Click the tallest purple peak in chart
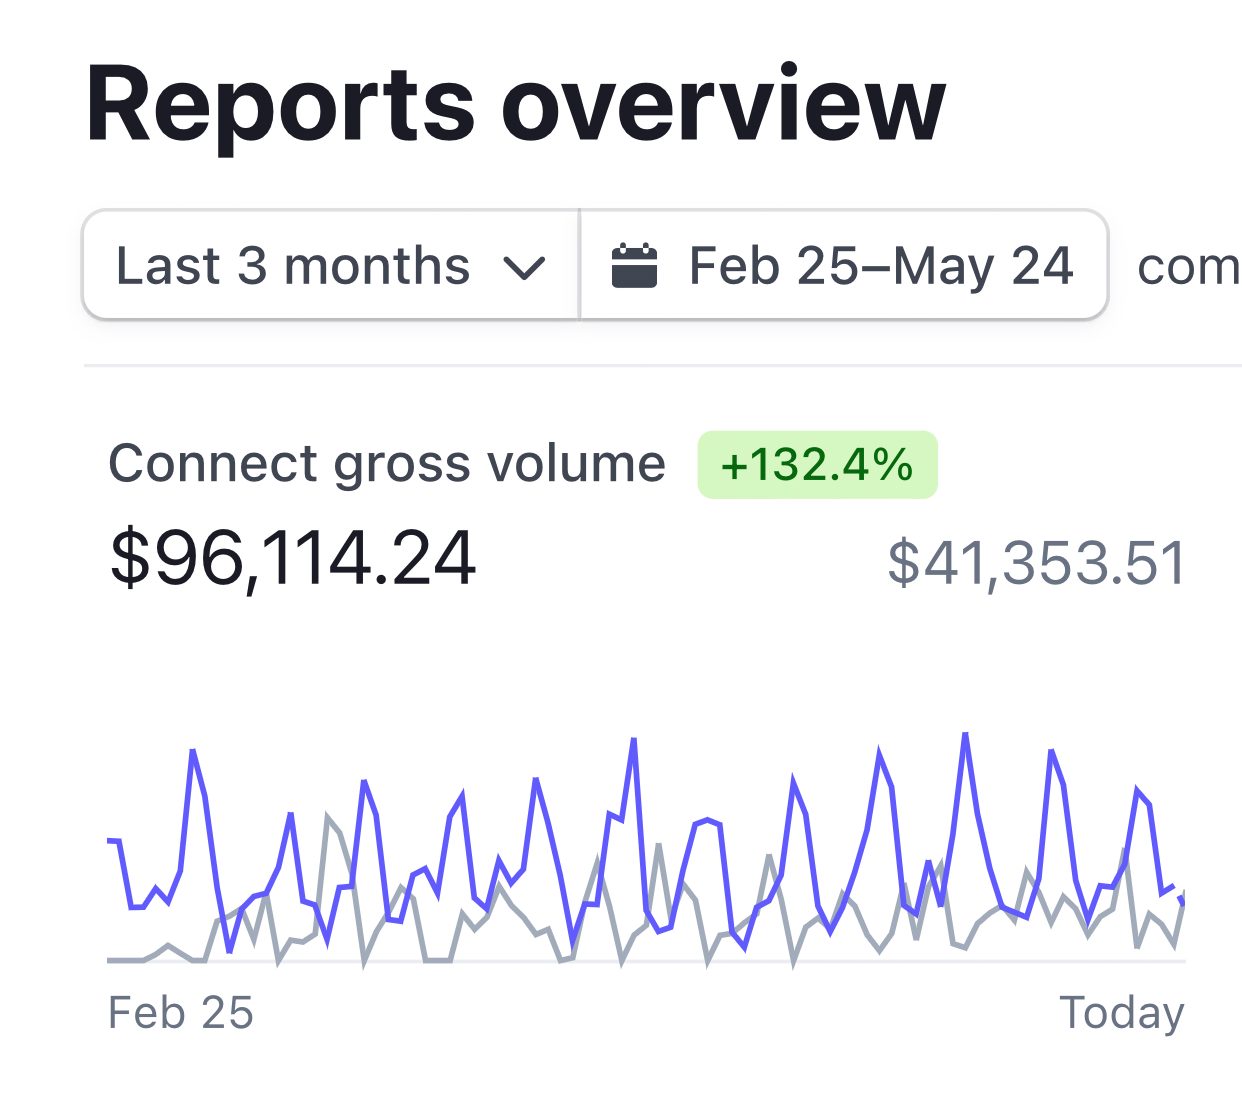The width and height of the screenshot is (1242, 1094). (x=966, y=736)
